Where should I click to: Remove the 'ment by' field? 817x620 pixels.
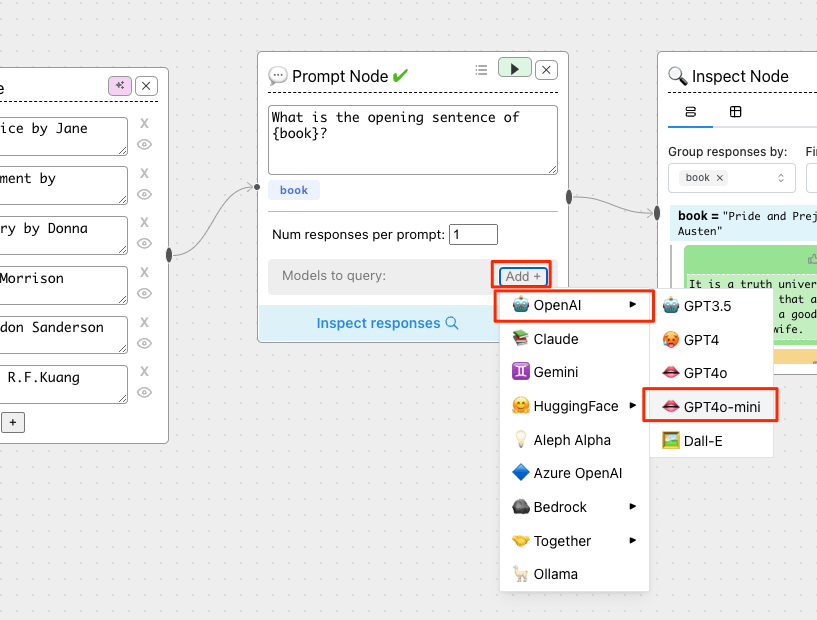144,173
